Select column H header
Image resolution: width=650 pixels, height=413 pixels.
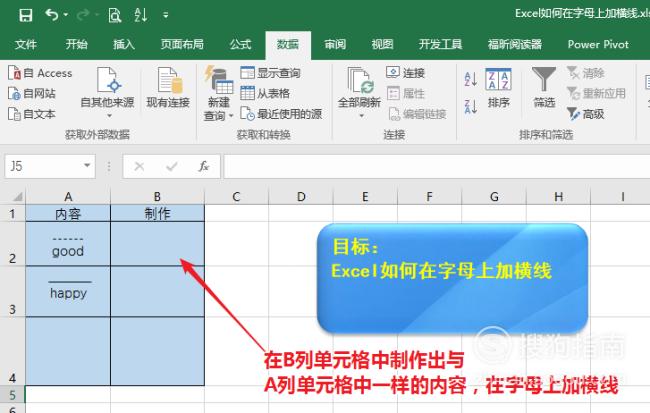point(558,197)
